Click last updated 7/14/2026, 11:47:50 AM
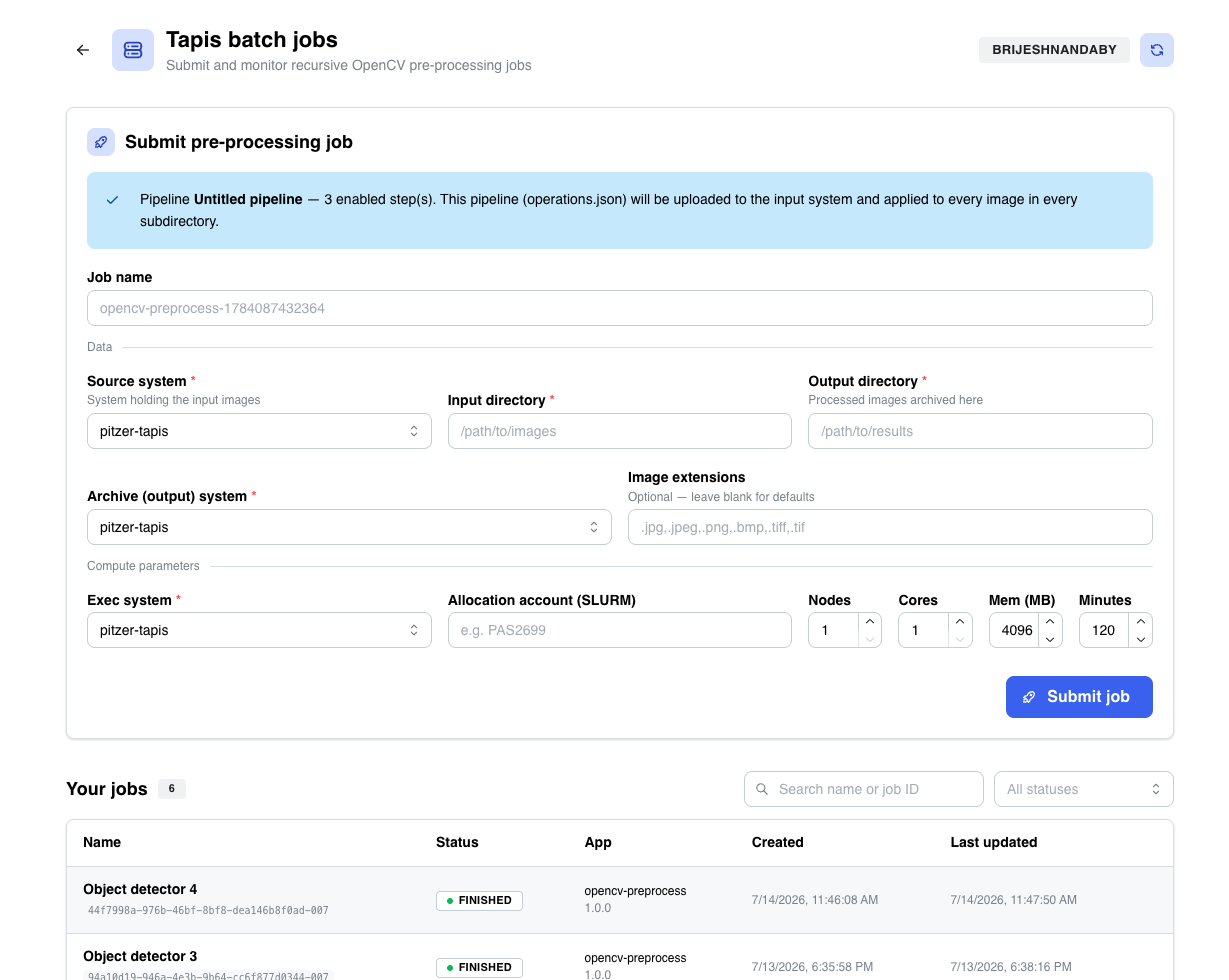Viewport: 1229px width, 980px height. pyautogui.click(x=1014, y=900)
